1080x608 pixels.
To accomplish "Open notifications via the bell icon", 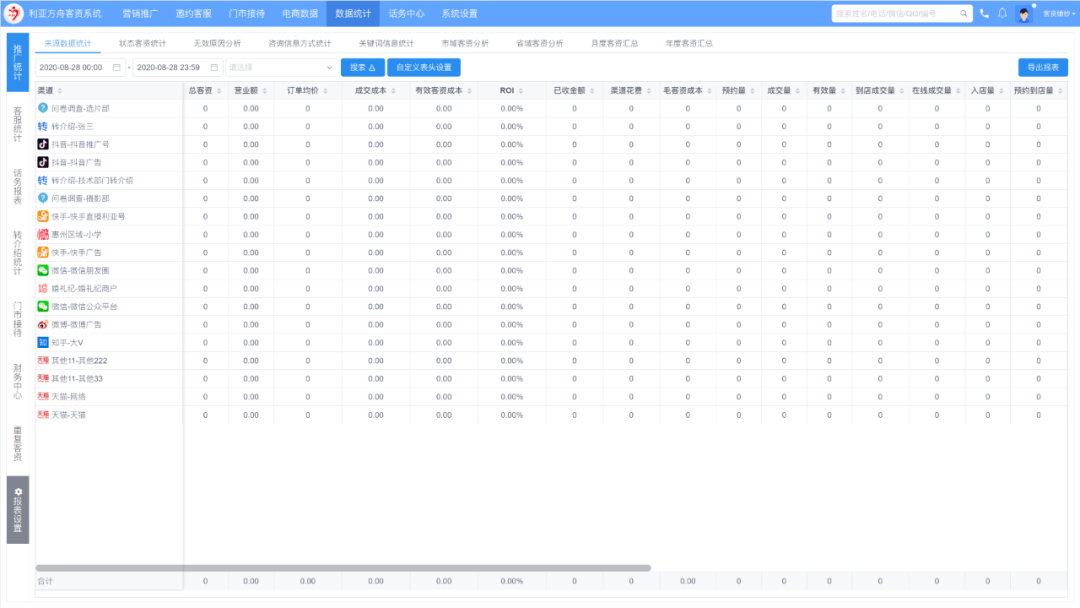I will pyautogui.click(x=1002, y=14).
